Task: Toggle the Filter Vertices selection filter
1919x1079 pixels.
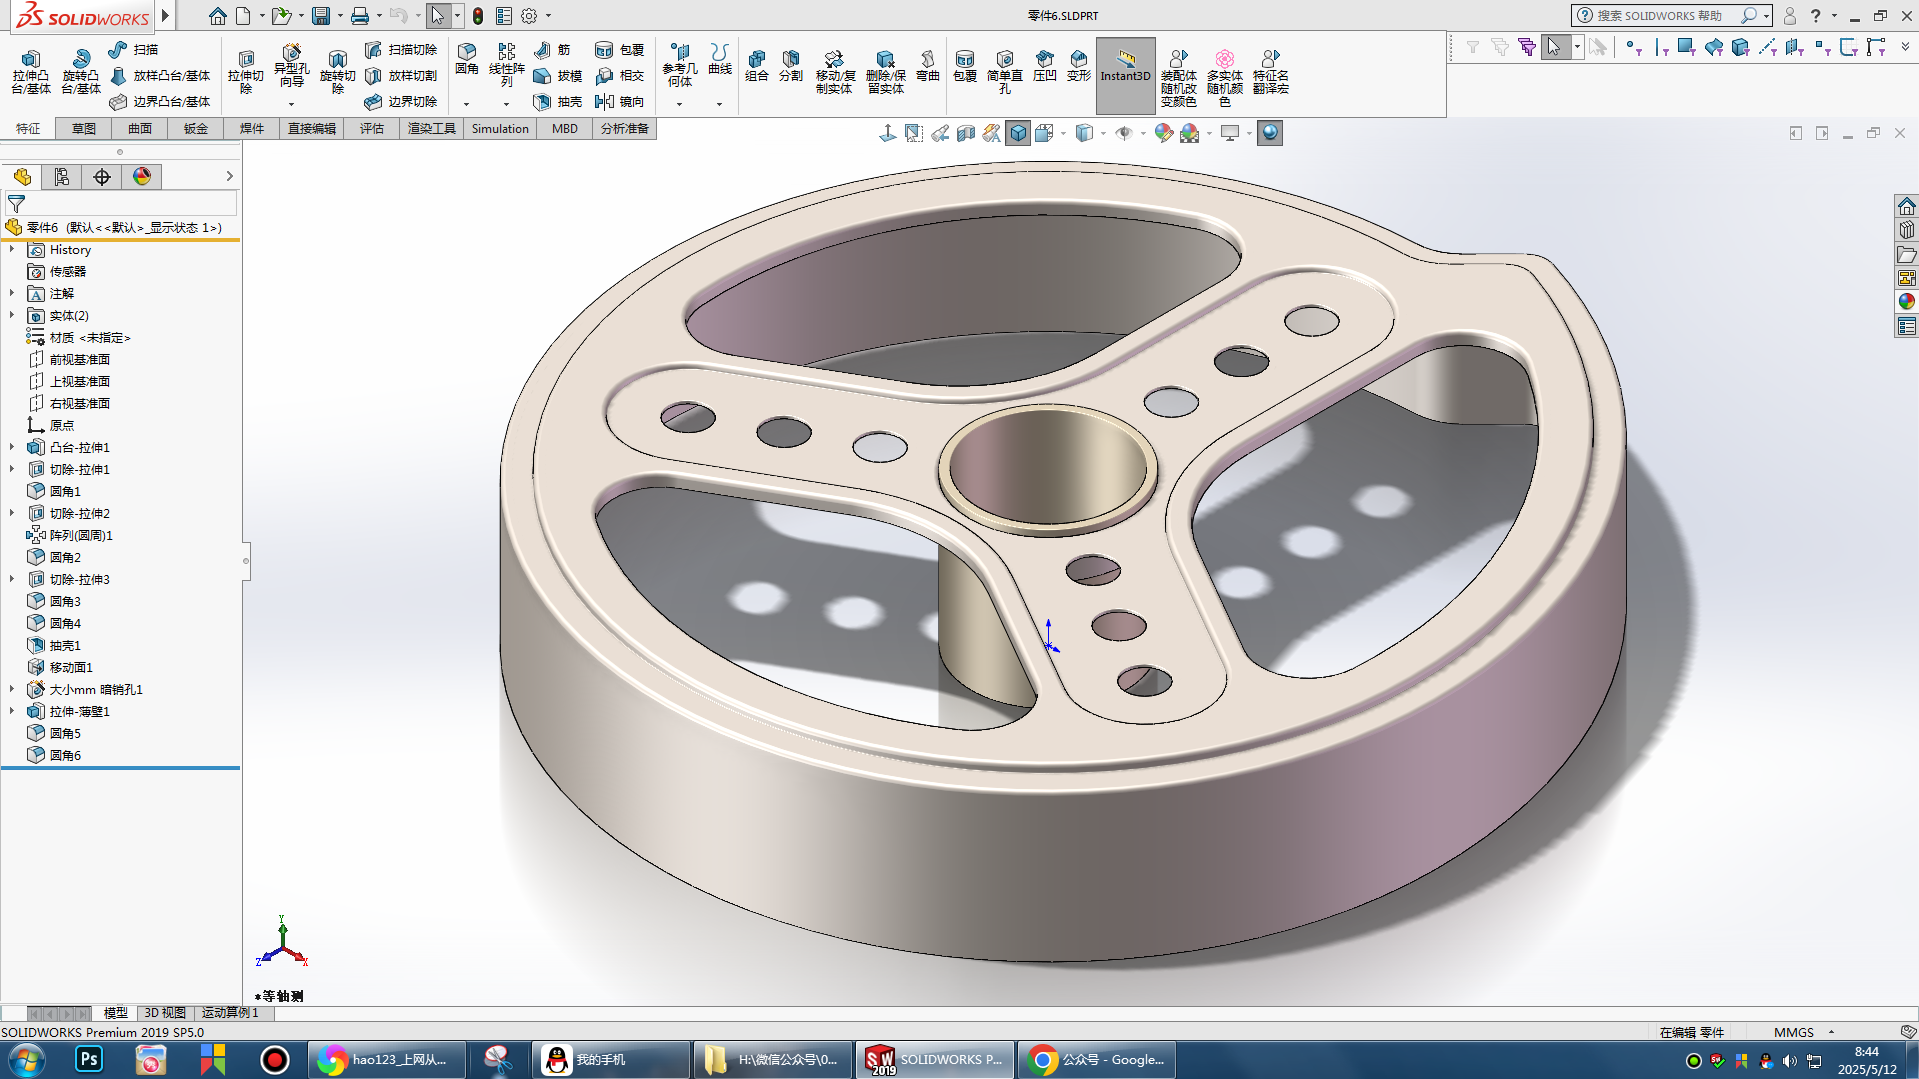Action: point(1632,47)
